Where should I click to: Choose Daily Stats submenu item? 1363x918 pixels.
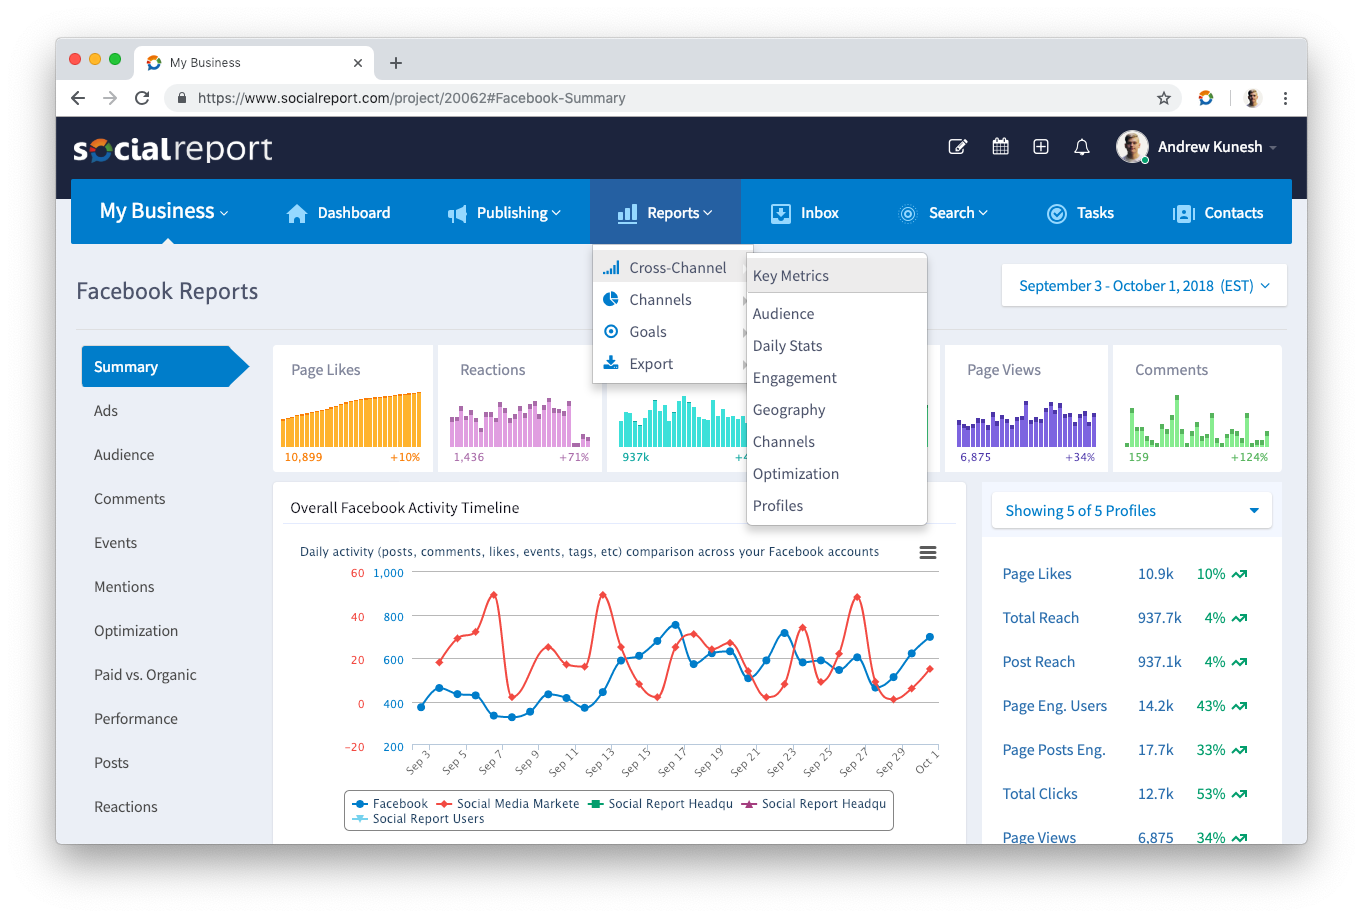[838, 346]
